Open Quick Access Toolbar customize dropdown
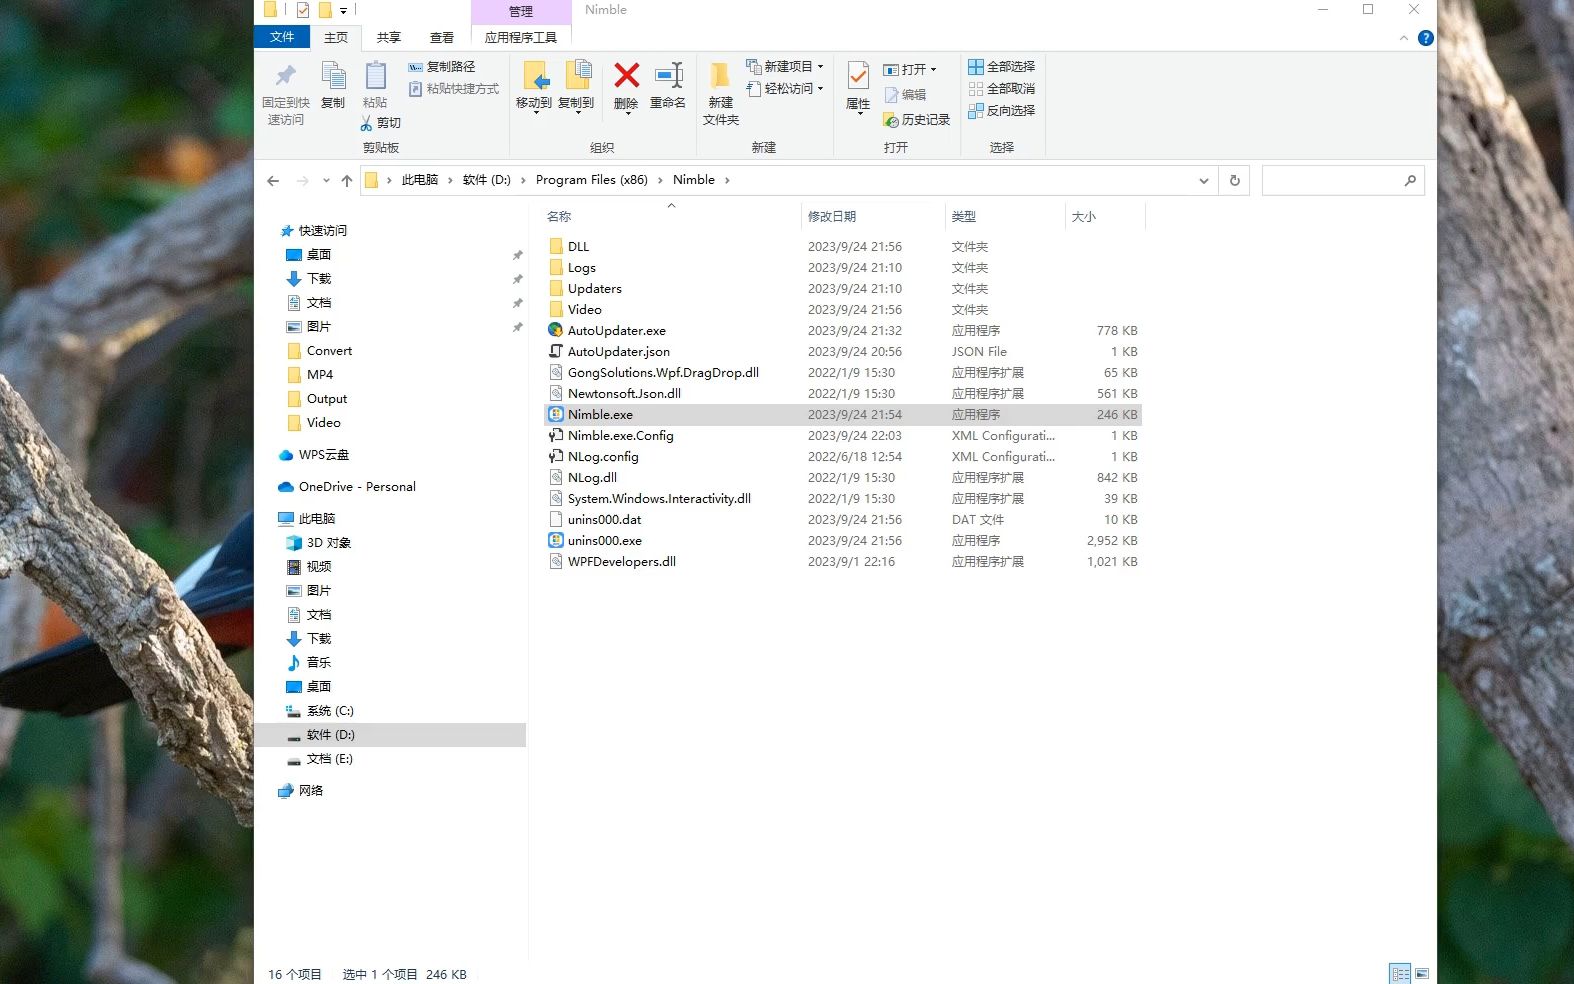 click(343, 11)
